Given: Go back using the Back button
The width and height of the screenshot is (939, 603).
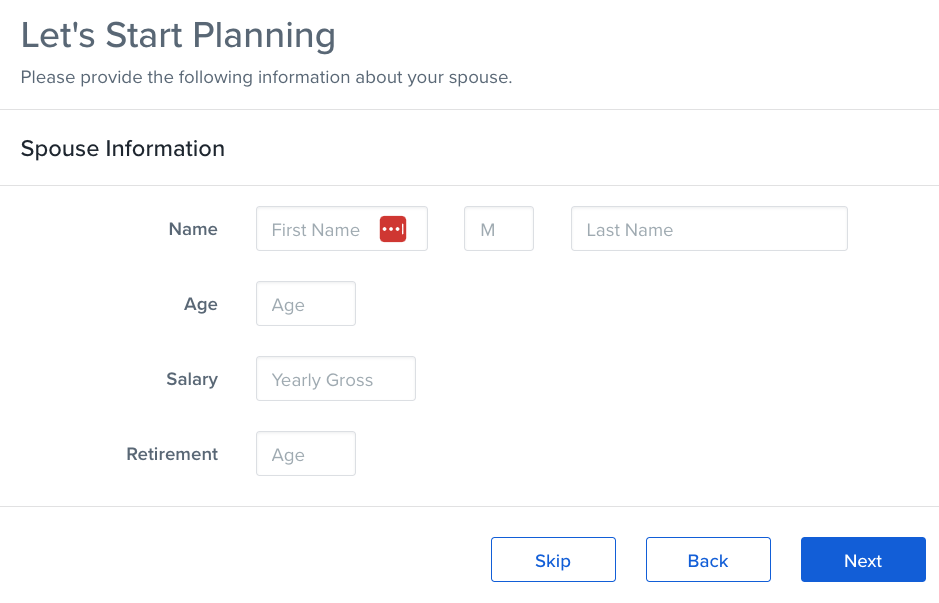Looking at the screenshot, I should pos(708,559).
